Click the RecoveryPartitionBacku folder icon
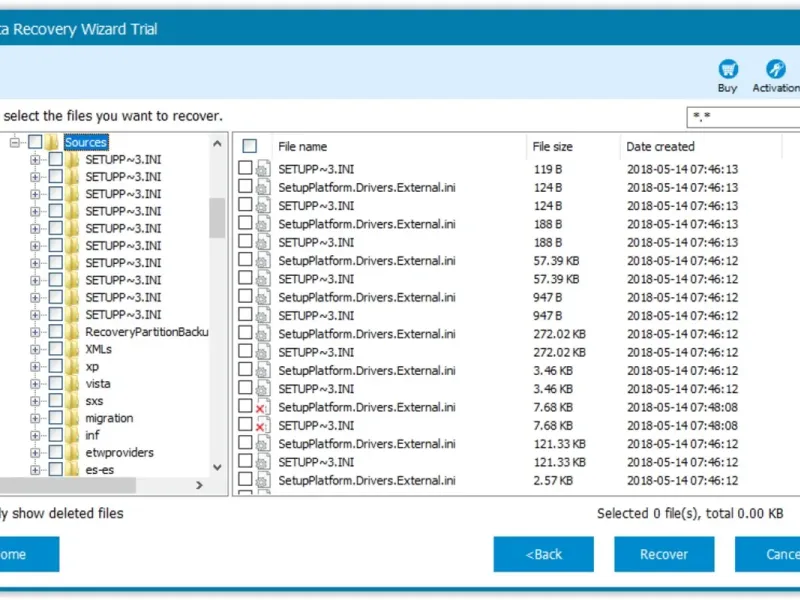800x600 pixels. 72,332
